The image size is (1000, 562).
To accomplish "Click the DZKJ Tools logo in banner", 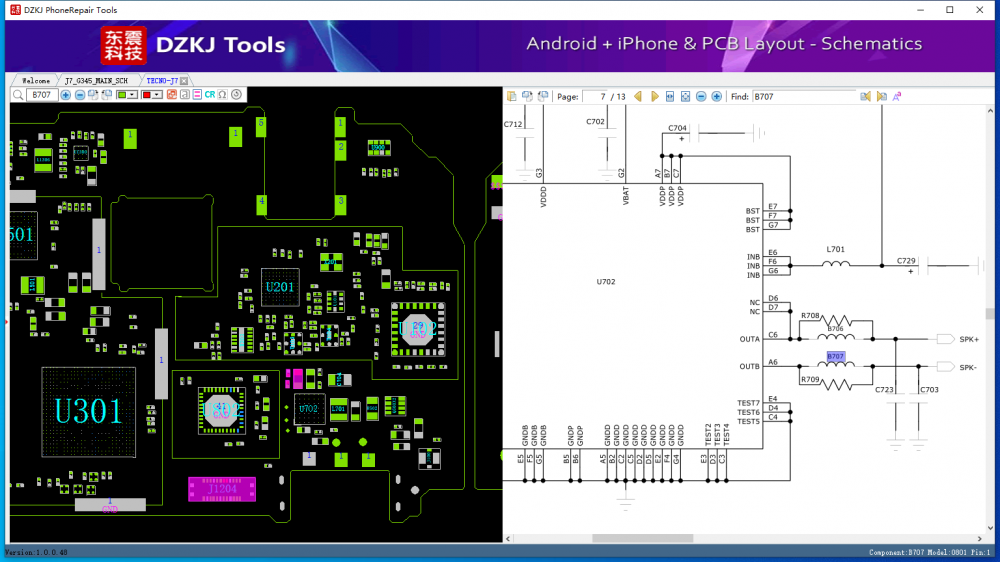I will coord(193,45).
